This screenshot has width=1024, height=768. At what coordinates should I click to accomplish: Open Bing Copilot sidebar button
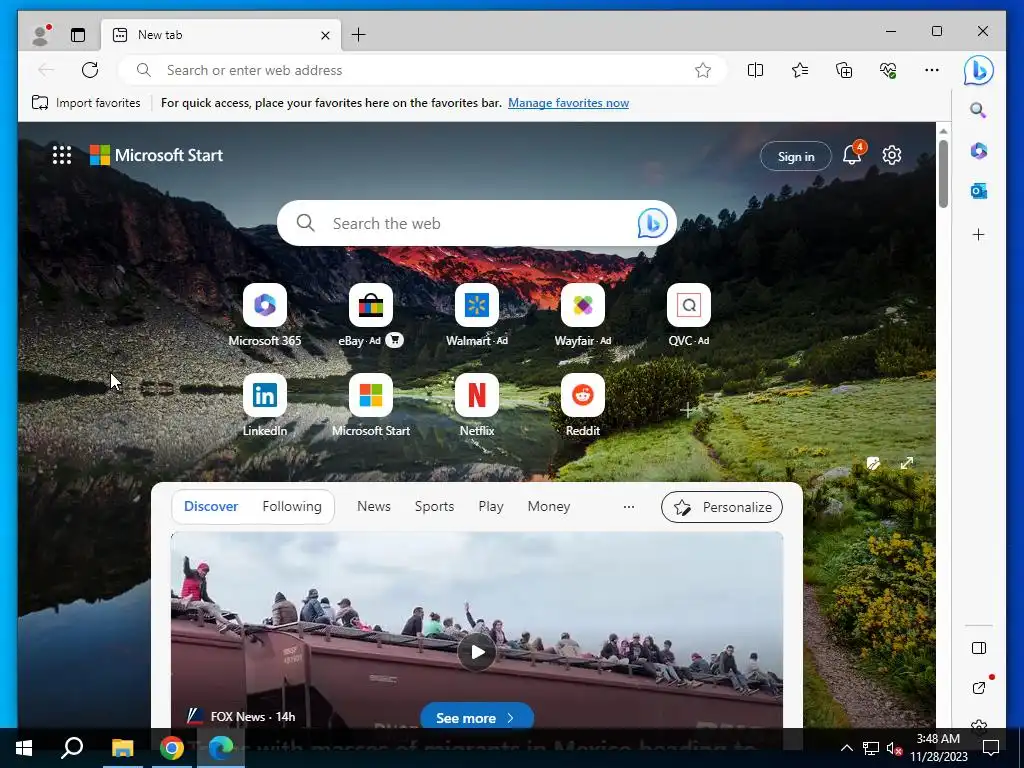(978, 70)
